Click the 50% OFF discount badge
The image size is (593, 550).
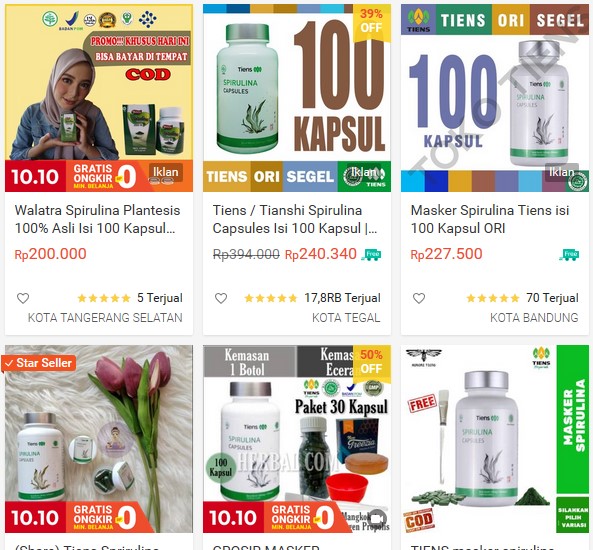371,362
